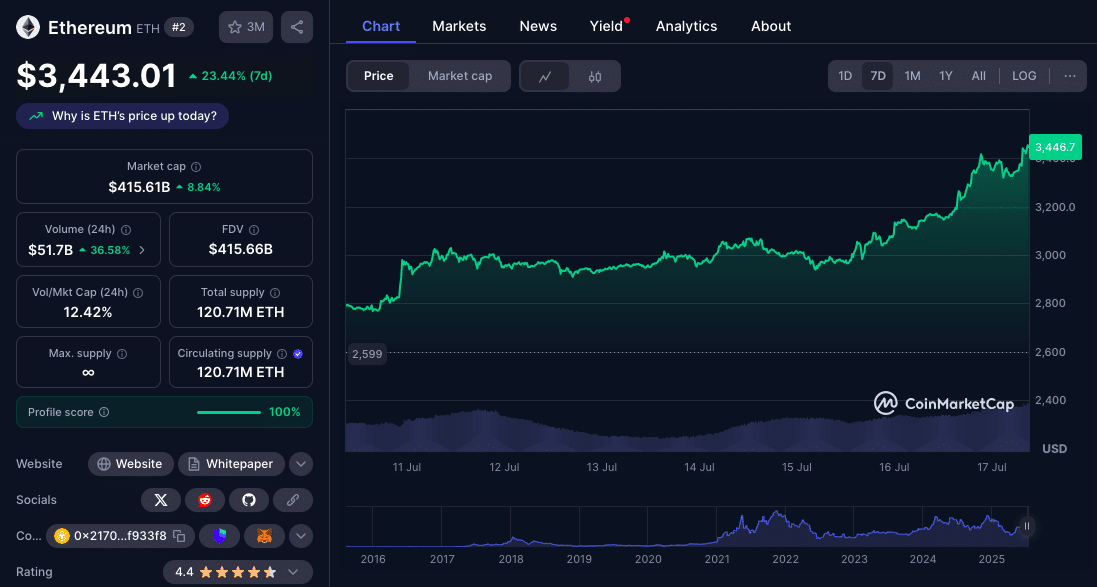Click the contract address chip 0x2170...f933f8
Screen dimensions: 1097x587
coord(120,536)
